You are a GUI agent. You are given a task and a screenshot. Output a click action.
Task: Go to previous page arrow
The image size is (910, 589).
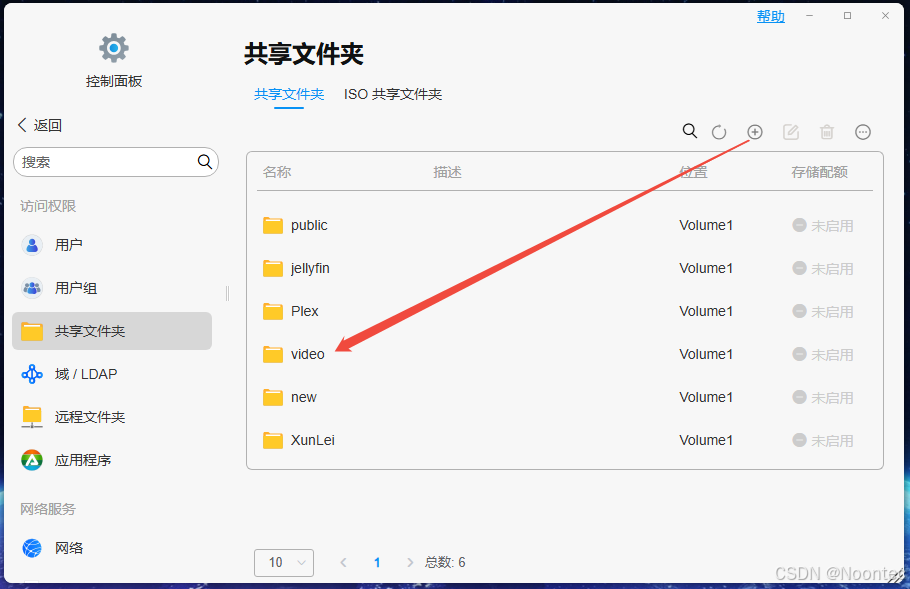344,562
